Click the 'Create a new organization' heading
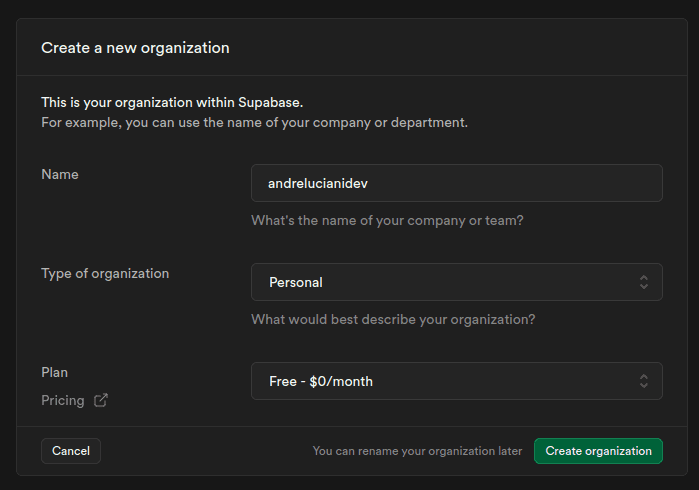 135,48
